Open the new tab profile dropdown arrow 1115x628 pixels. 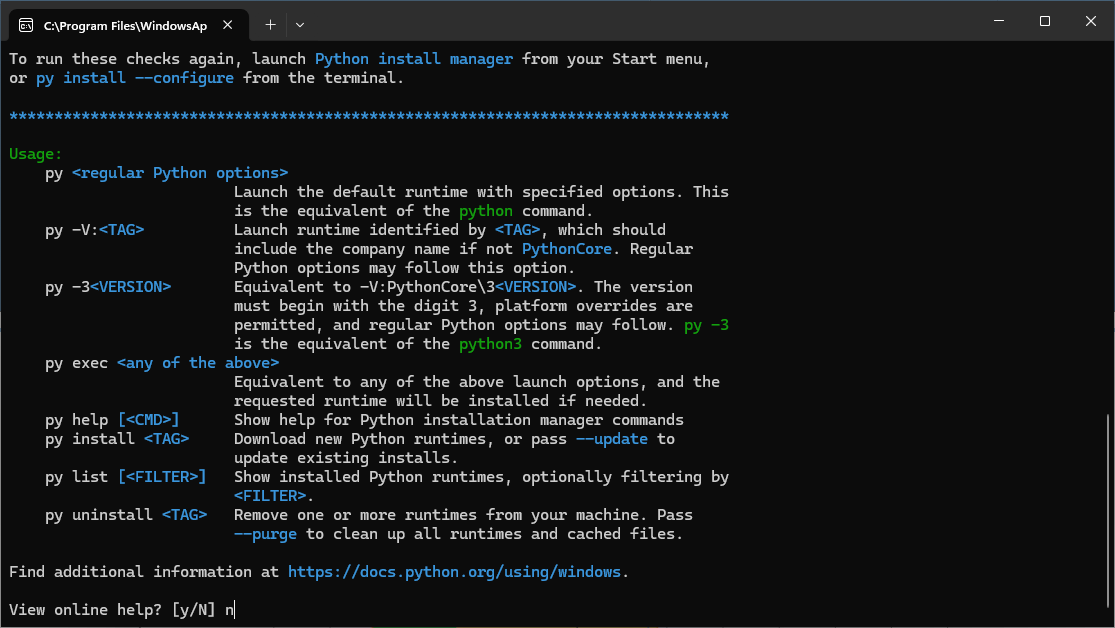point(300,25)
